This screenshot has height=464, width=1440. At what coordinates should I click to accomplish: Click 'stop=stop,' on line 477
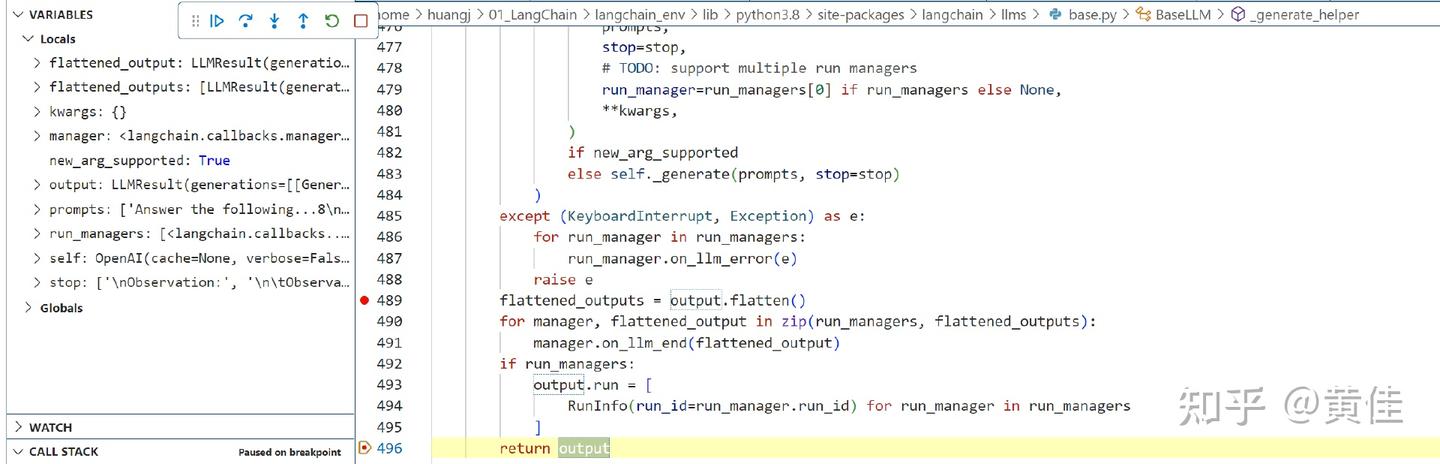tap(644, 48)
